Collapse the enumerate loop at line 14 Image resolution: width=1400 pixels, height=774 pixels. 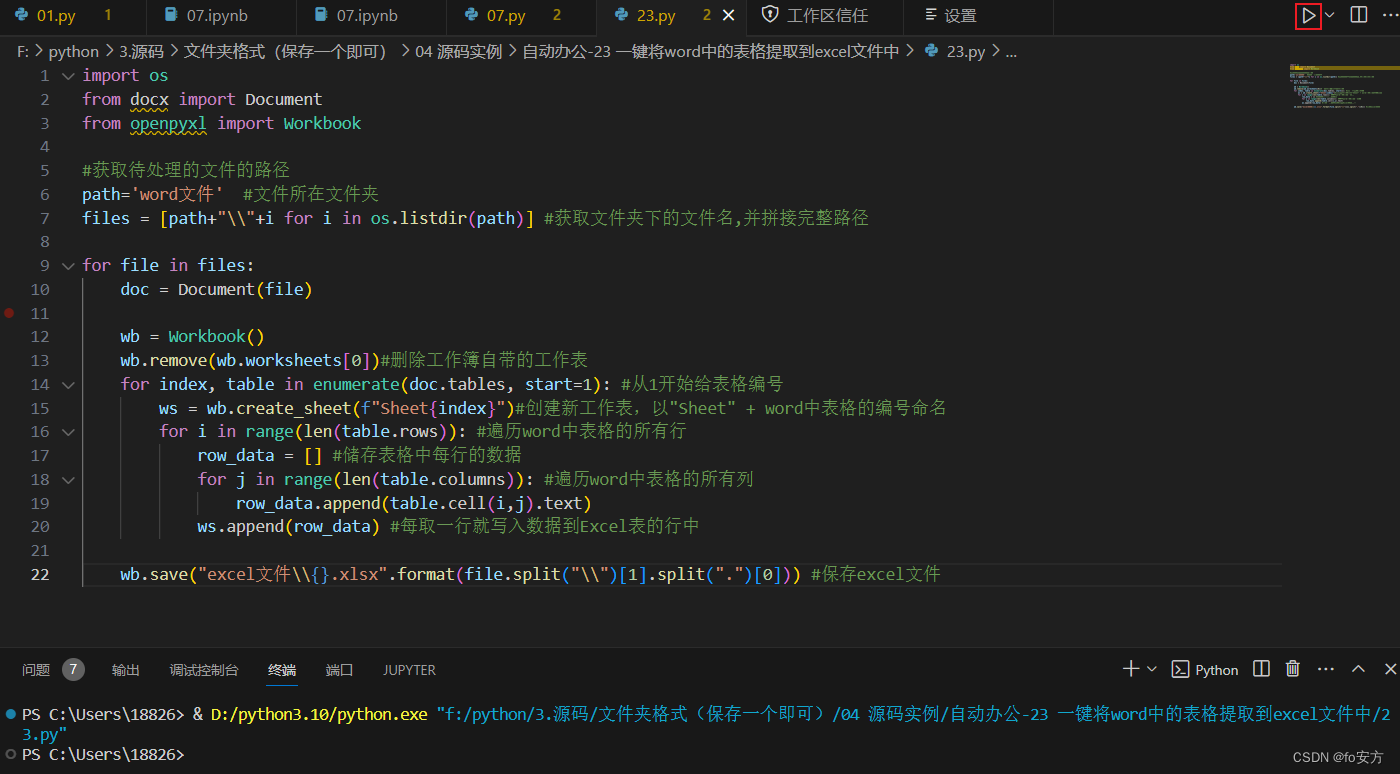(68, 385)
